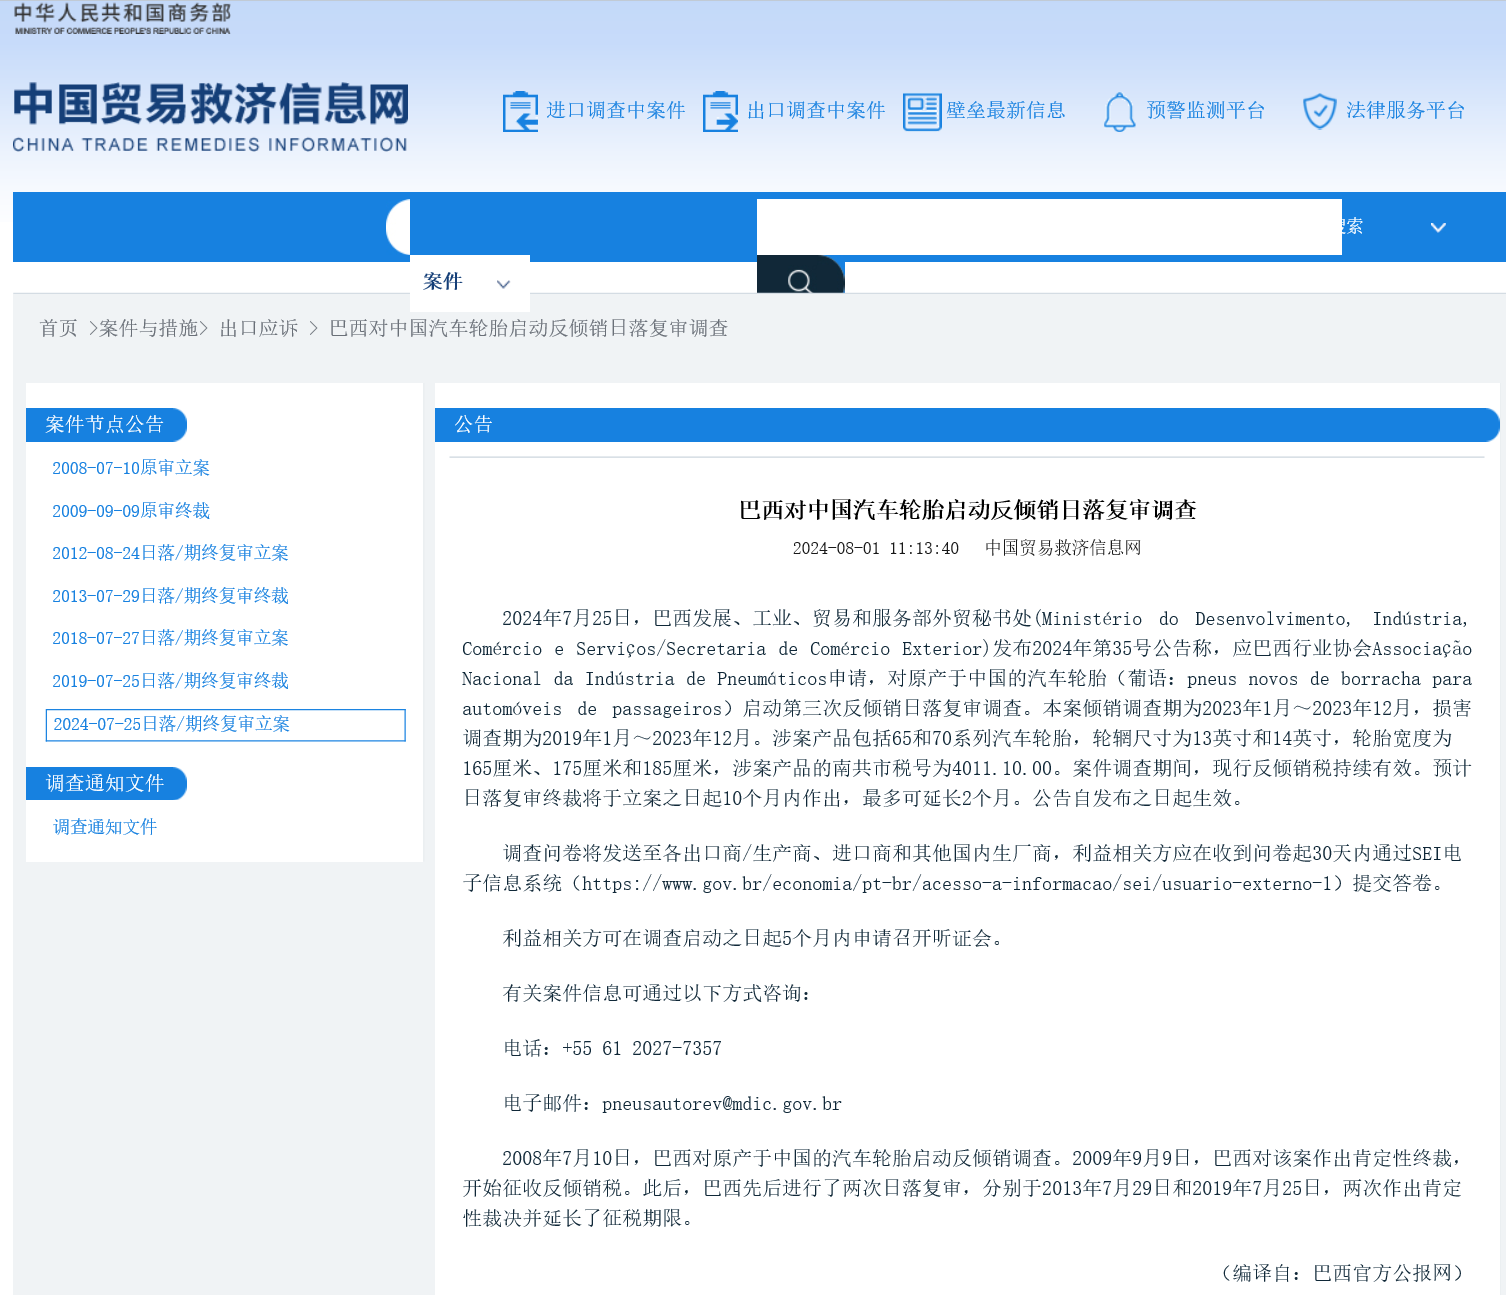
Task: Open 2009-09-09原审终裁 notice
Action: click(131, 511)
